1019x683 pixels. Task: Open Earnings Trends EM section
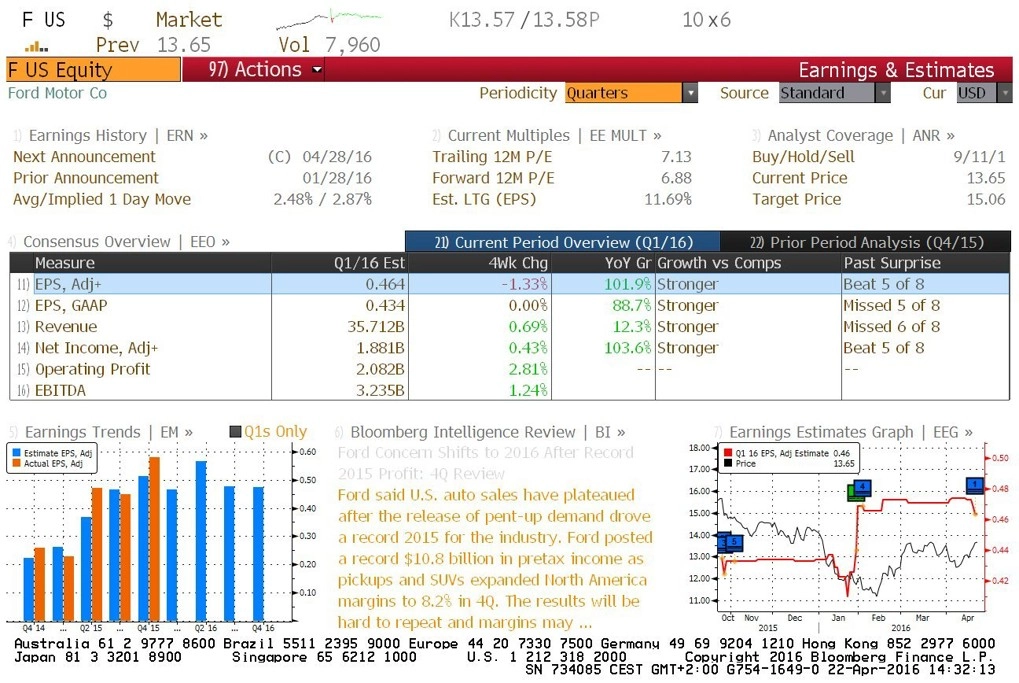pyautogui.click(x=101, y=432)
